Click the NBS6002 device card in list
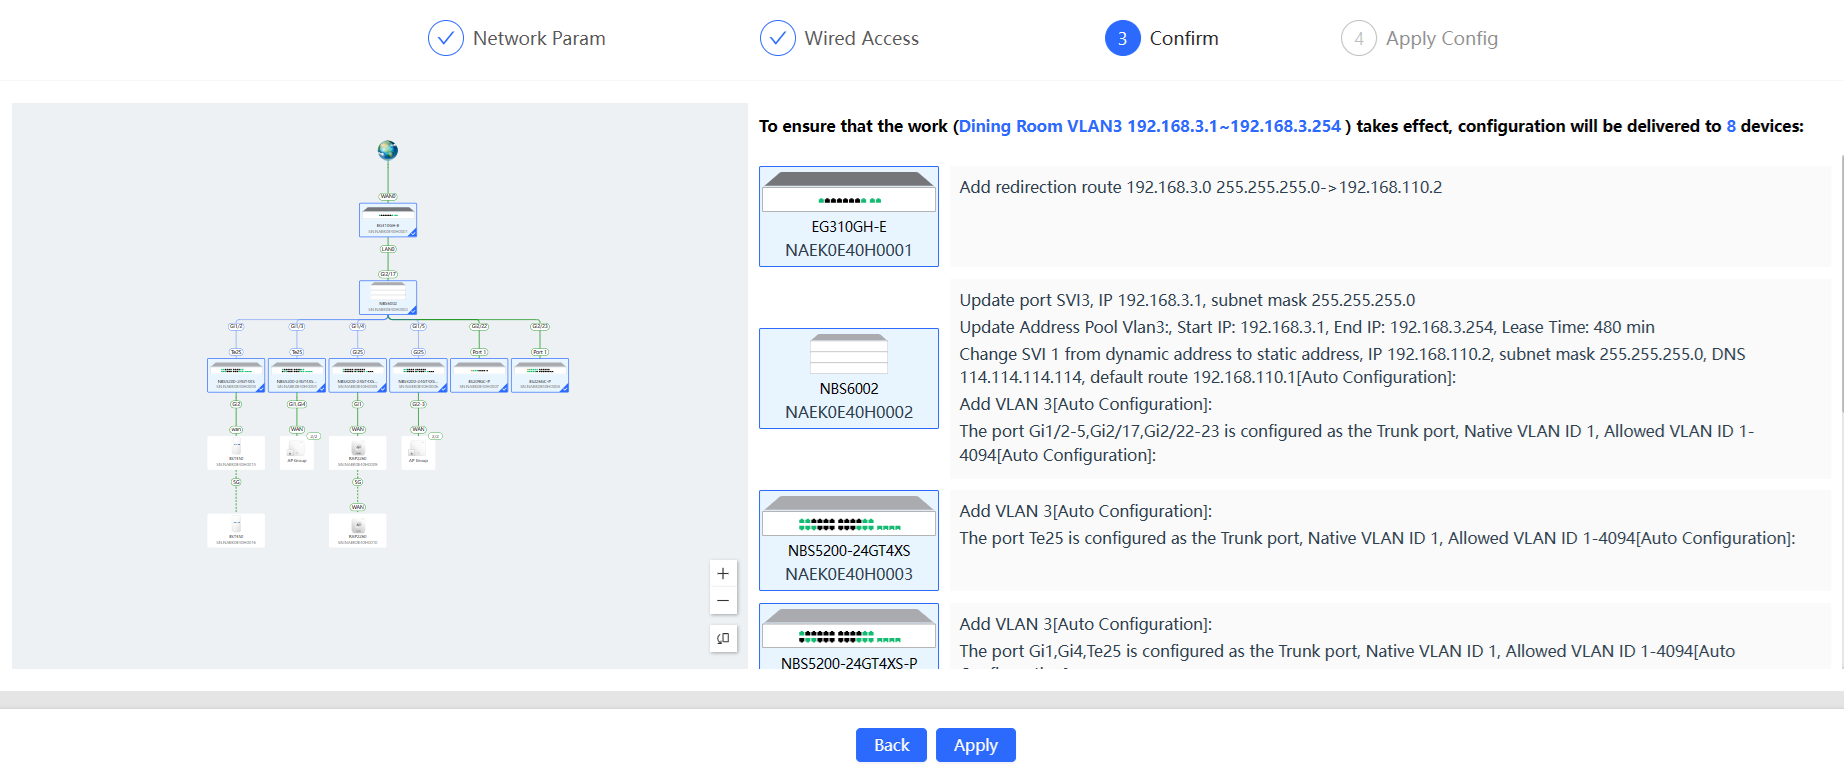This screenshot has height=770, width=1844. click(x=848, y=378)
